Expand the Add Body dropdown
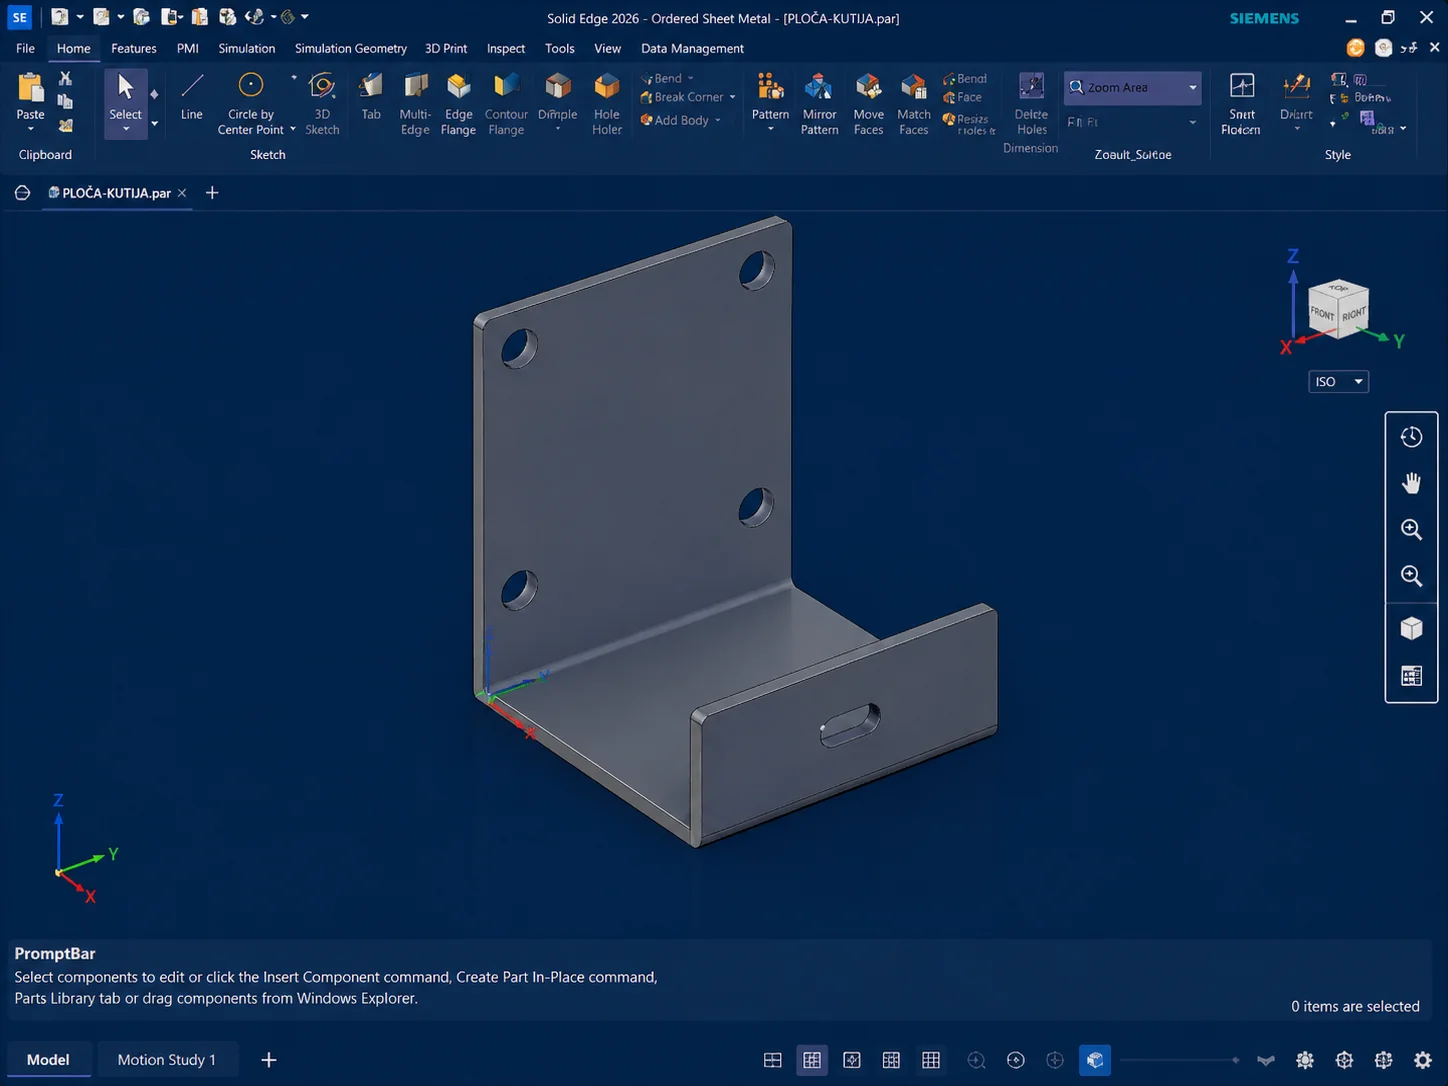Screen dimensions: 1448x1086 coord(718,120)
